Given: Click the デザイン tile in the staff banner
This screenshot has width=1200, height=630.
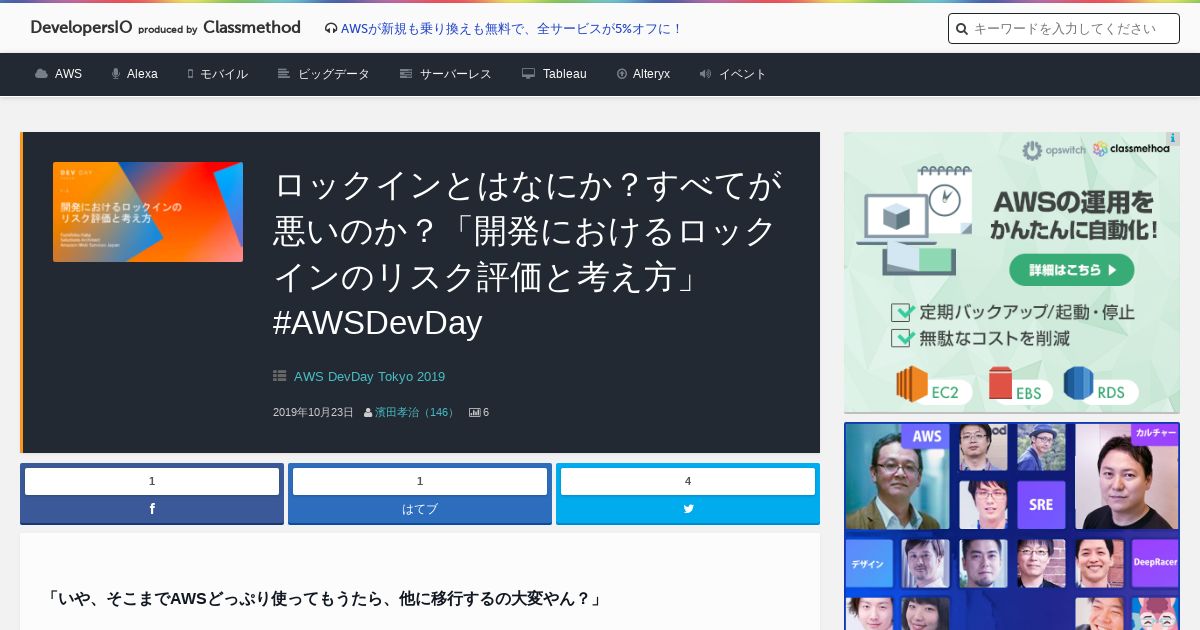Looking at the screenshot, I should click(x=868, y=564).
